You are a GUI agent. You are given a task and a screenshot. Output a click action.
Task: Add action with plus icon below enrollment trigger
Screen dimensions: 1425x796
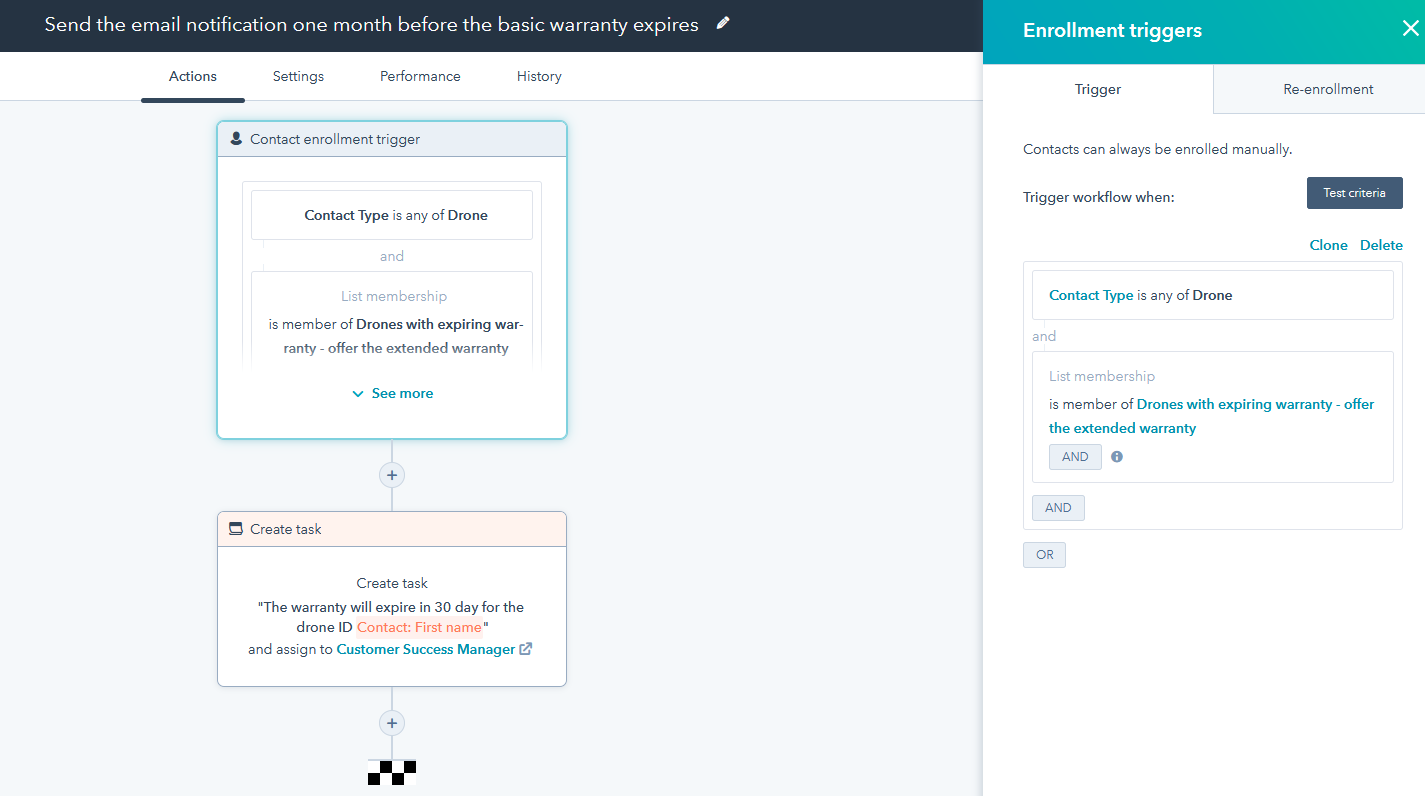click(392, 475)
